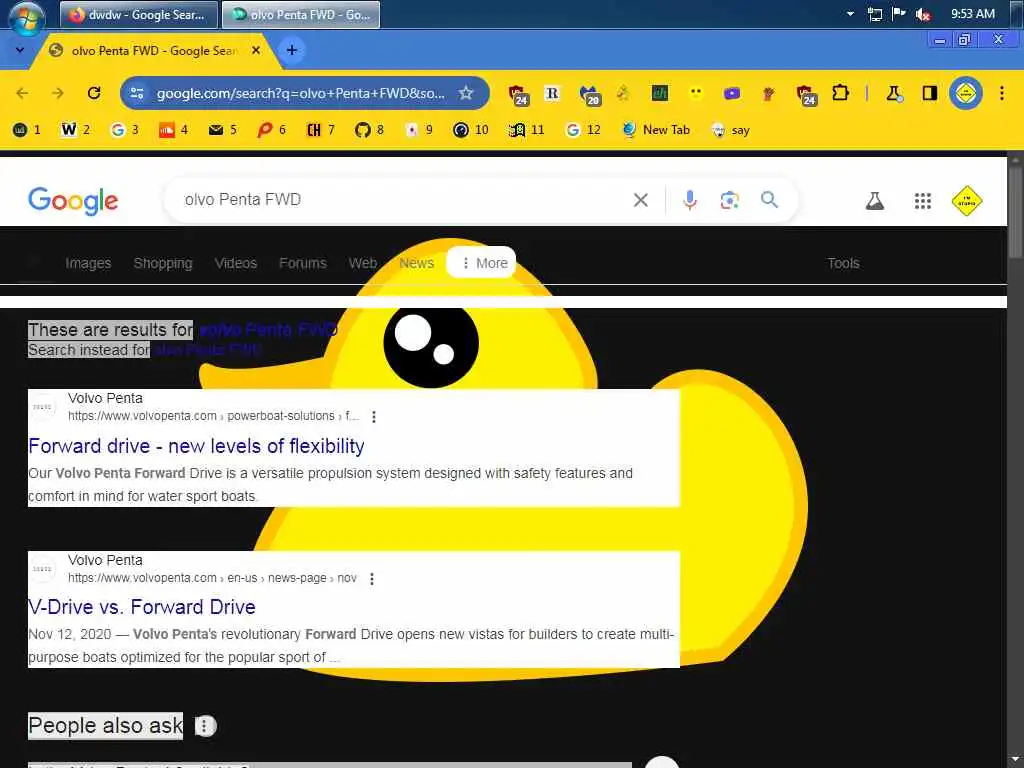The image size is (1024, 768).
Task: Open the network tray icon
Action: click(x=874, y=14)
